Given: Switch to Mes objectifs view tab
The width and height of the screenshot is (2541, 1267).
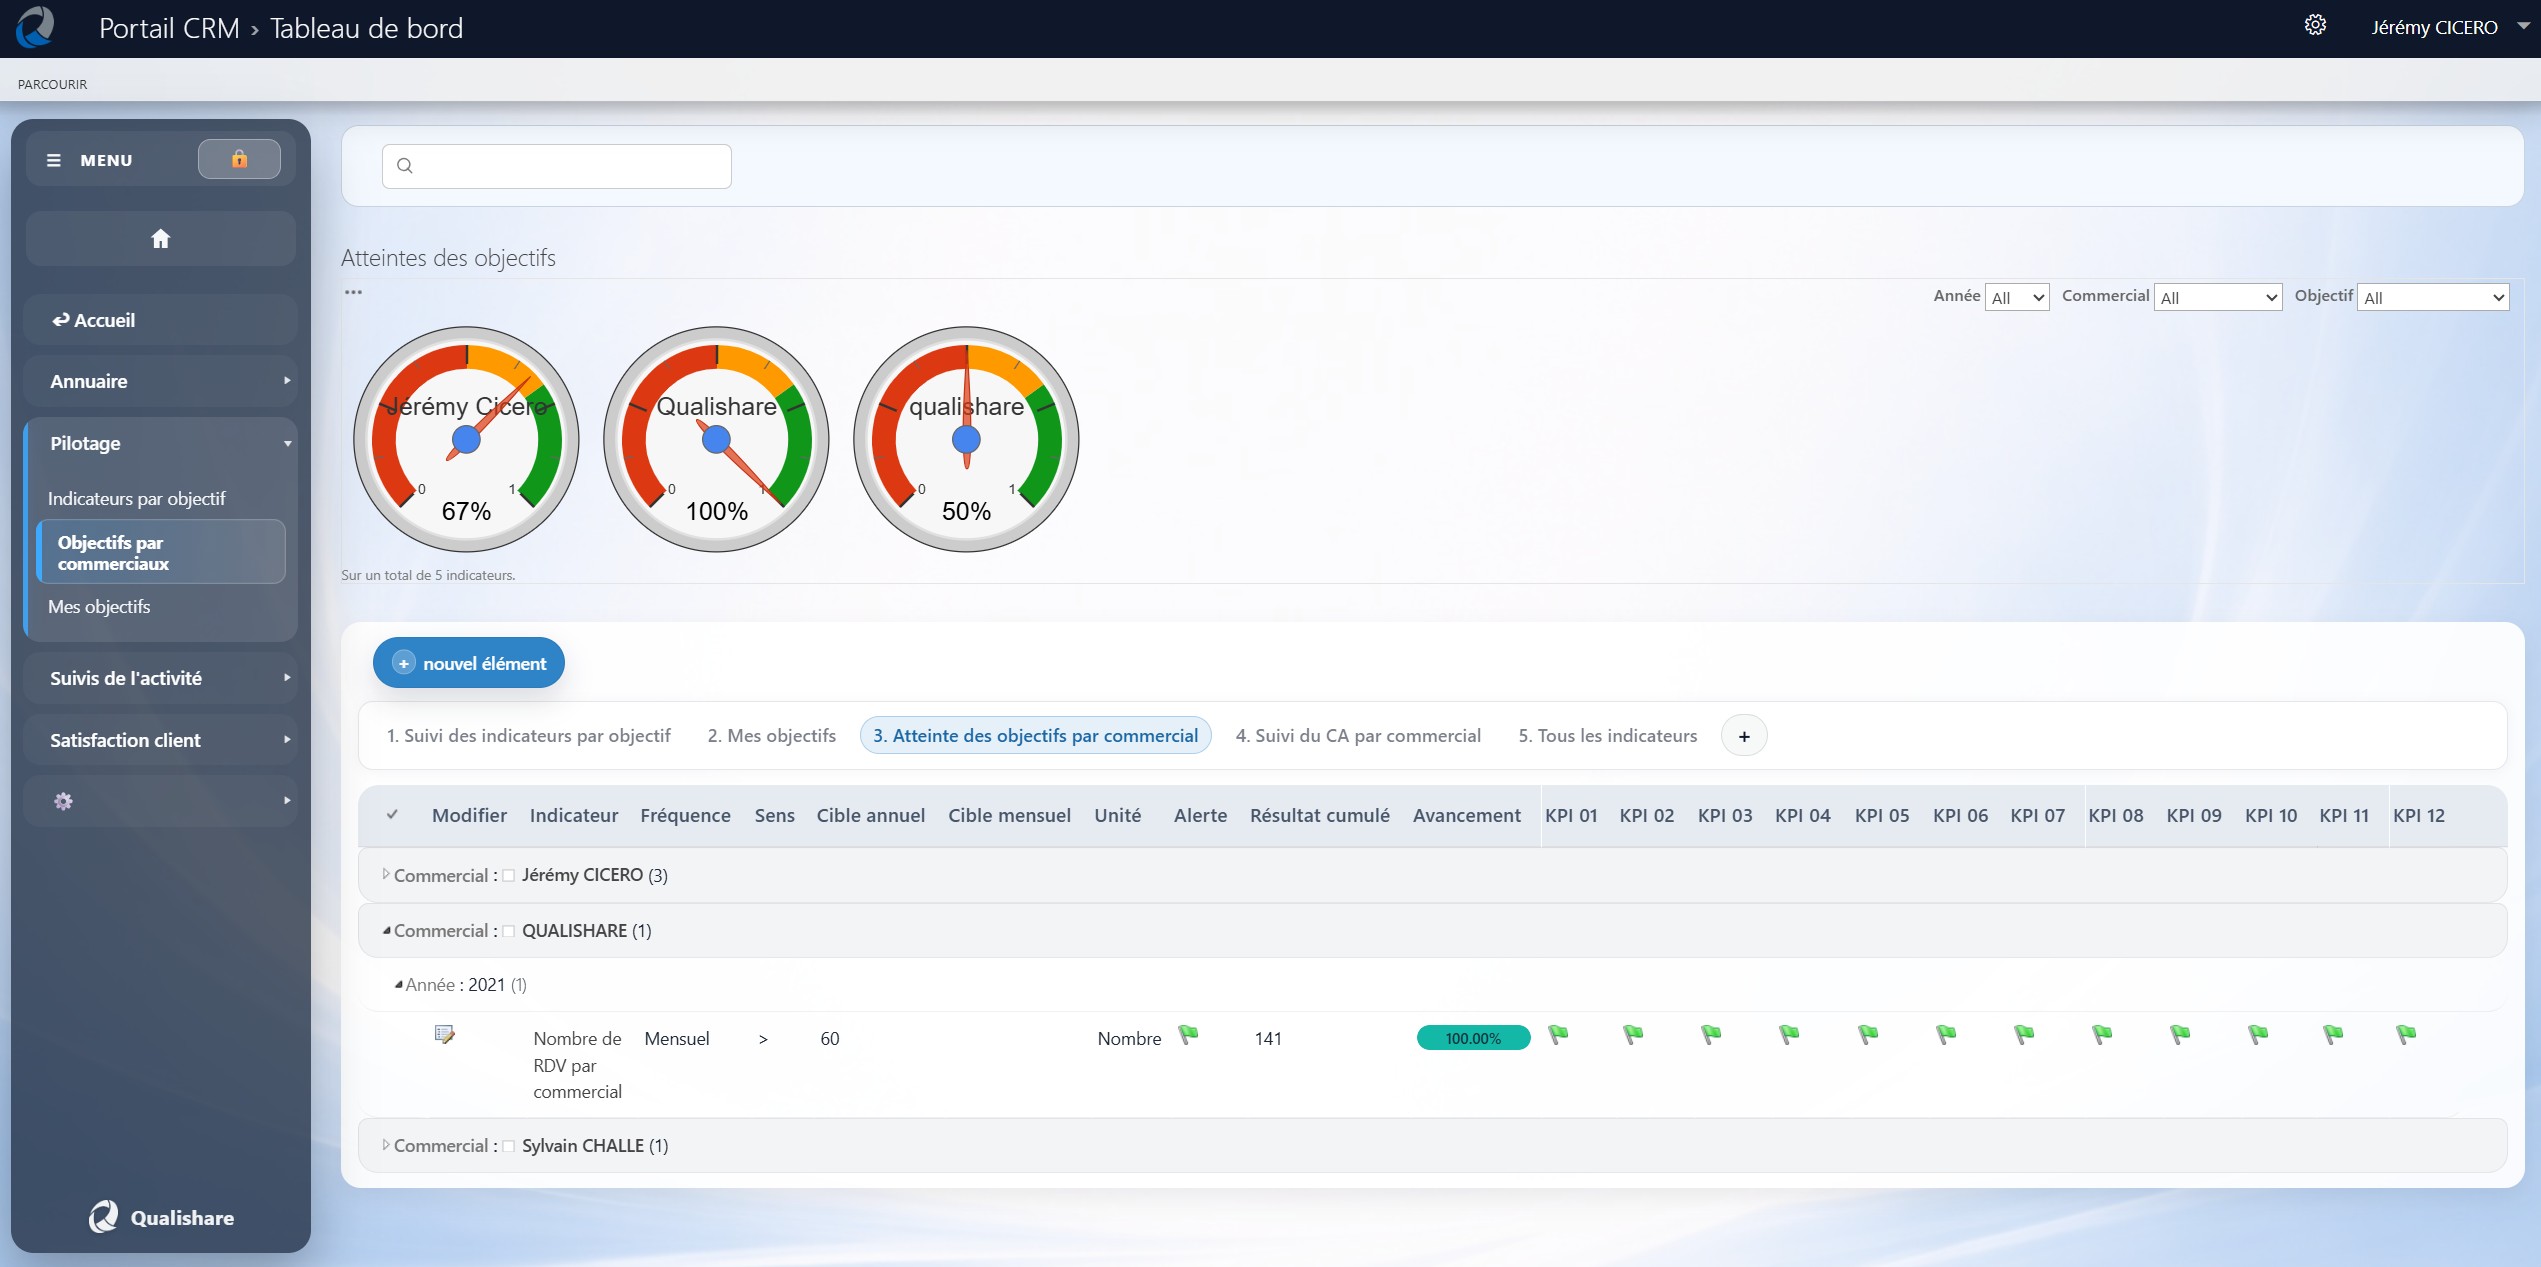Looking at the screenshot, I should click(x=772, y=735).
